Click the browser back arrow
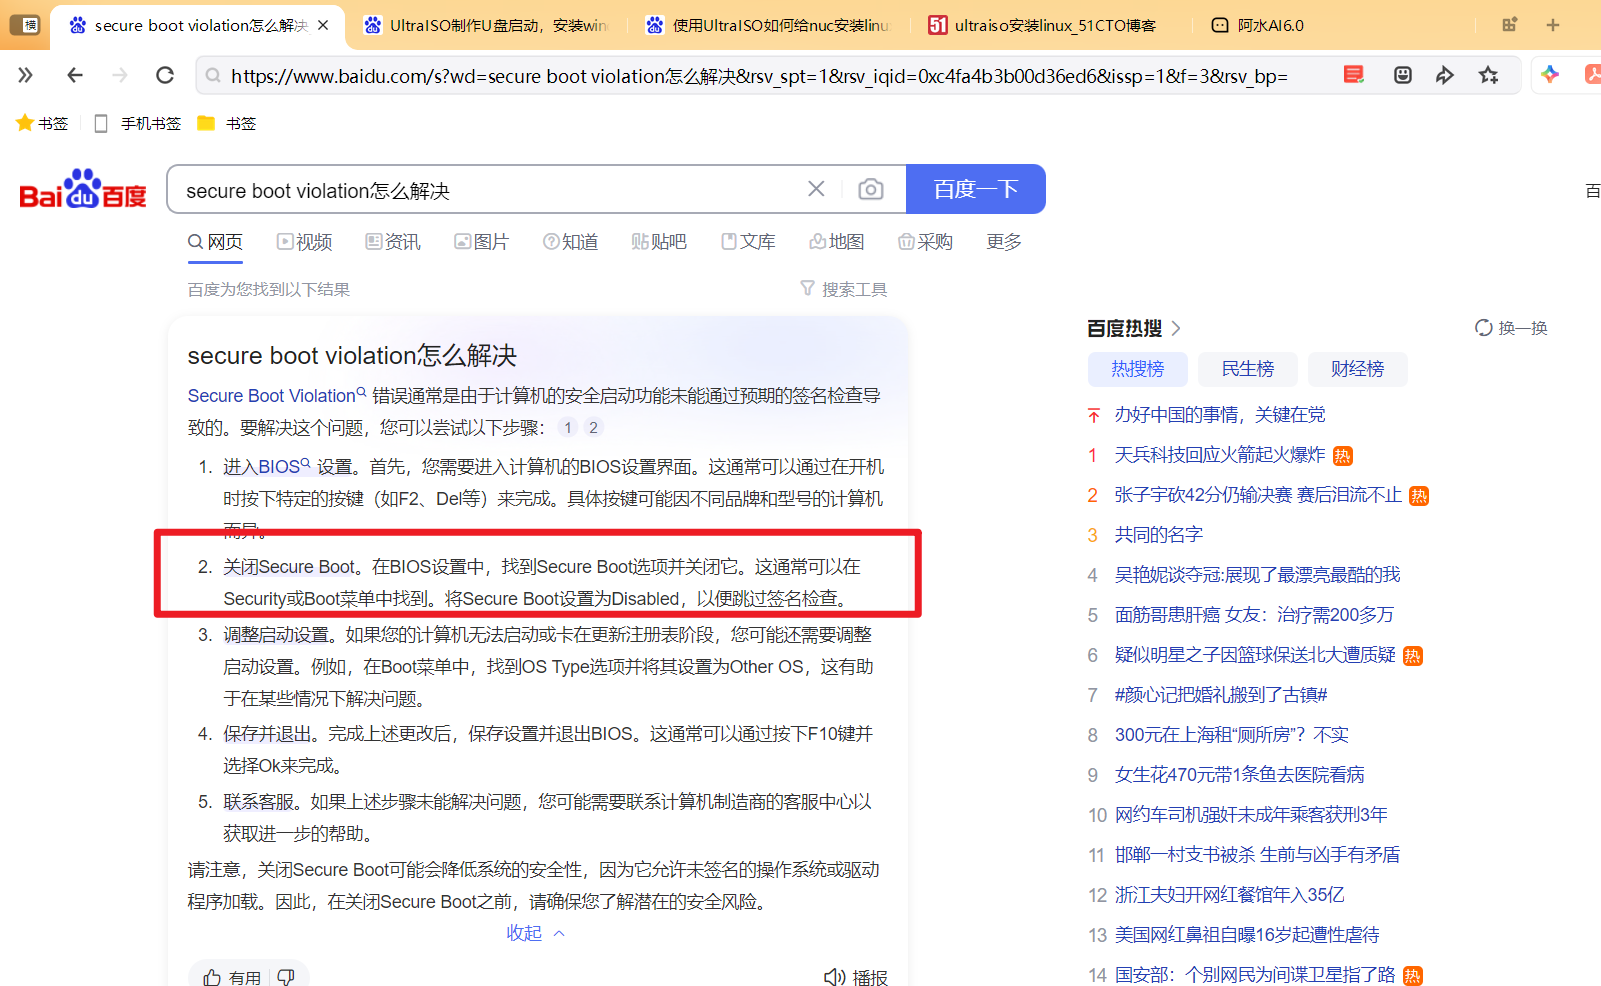1601x986 pixels. [75, 75]
